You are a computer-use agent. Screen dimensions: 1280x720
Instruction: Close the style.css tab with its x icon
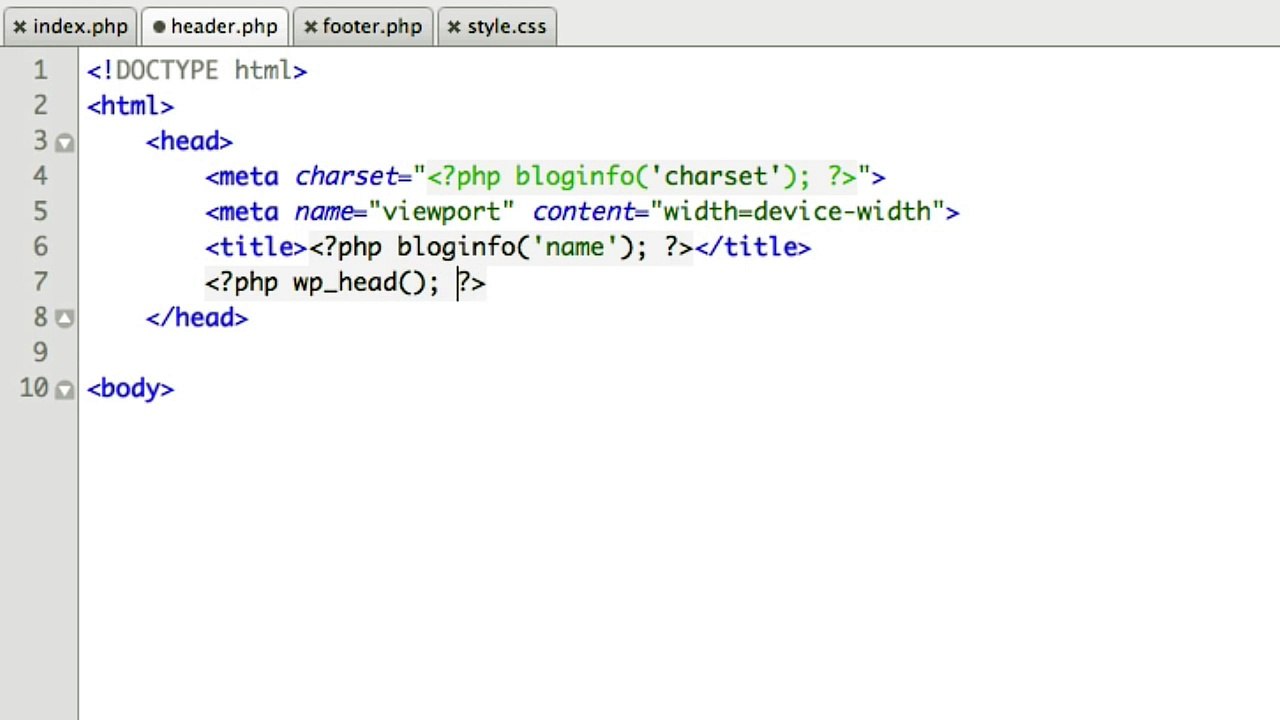point(454,27)
